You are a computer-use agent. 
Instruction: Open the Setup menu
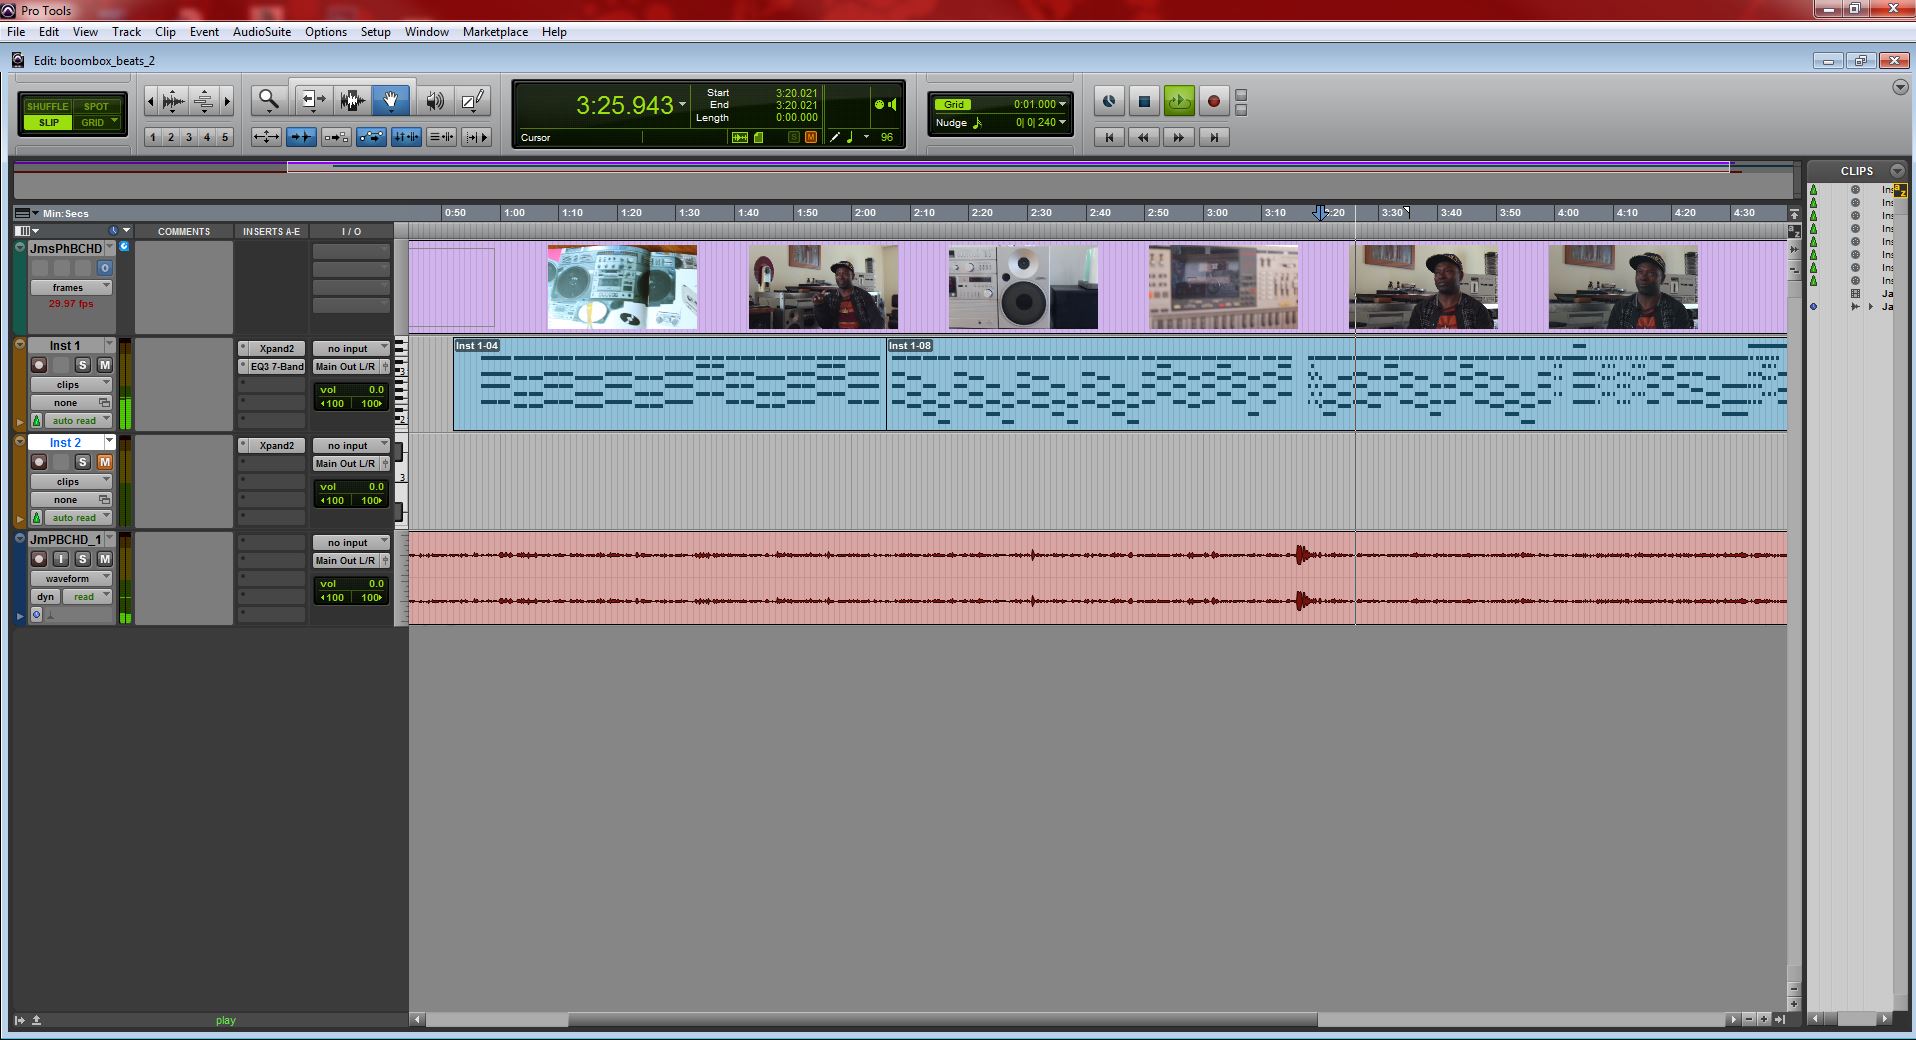375,32
